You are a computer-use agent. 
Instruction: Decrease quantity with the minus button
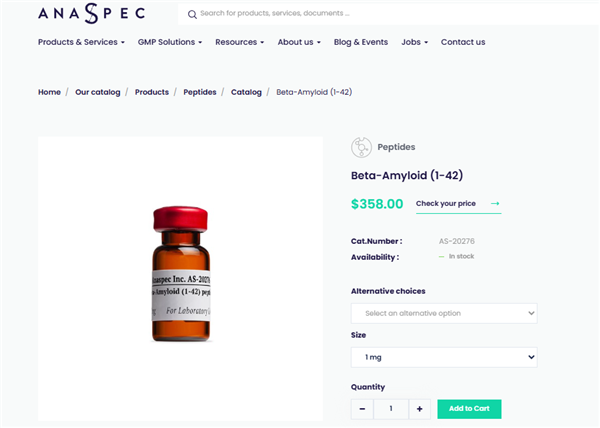362,409
